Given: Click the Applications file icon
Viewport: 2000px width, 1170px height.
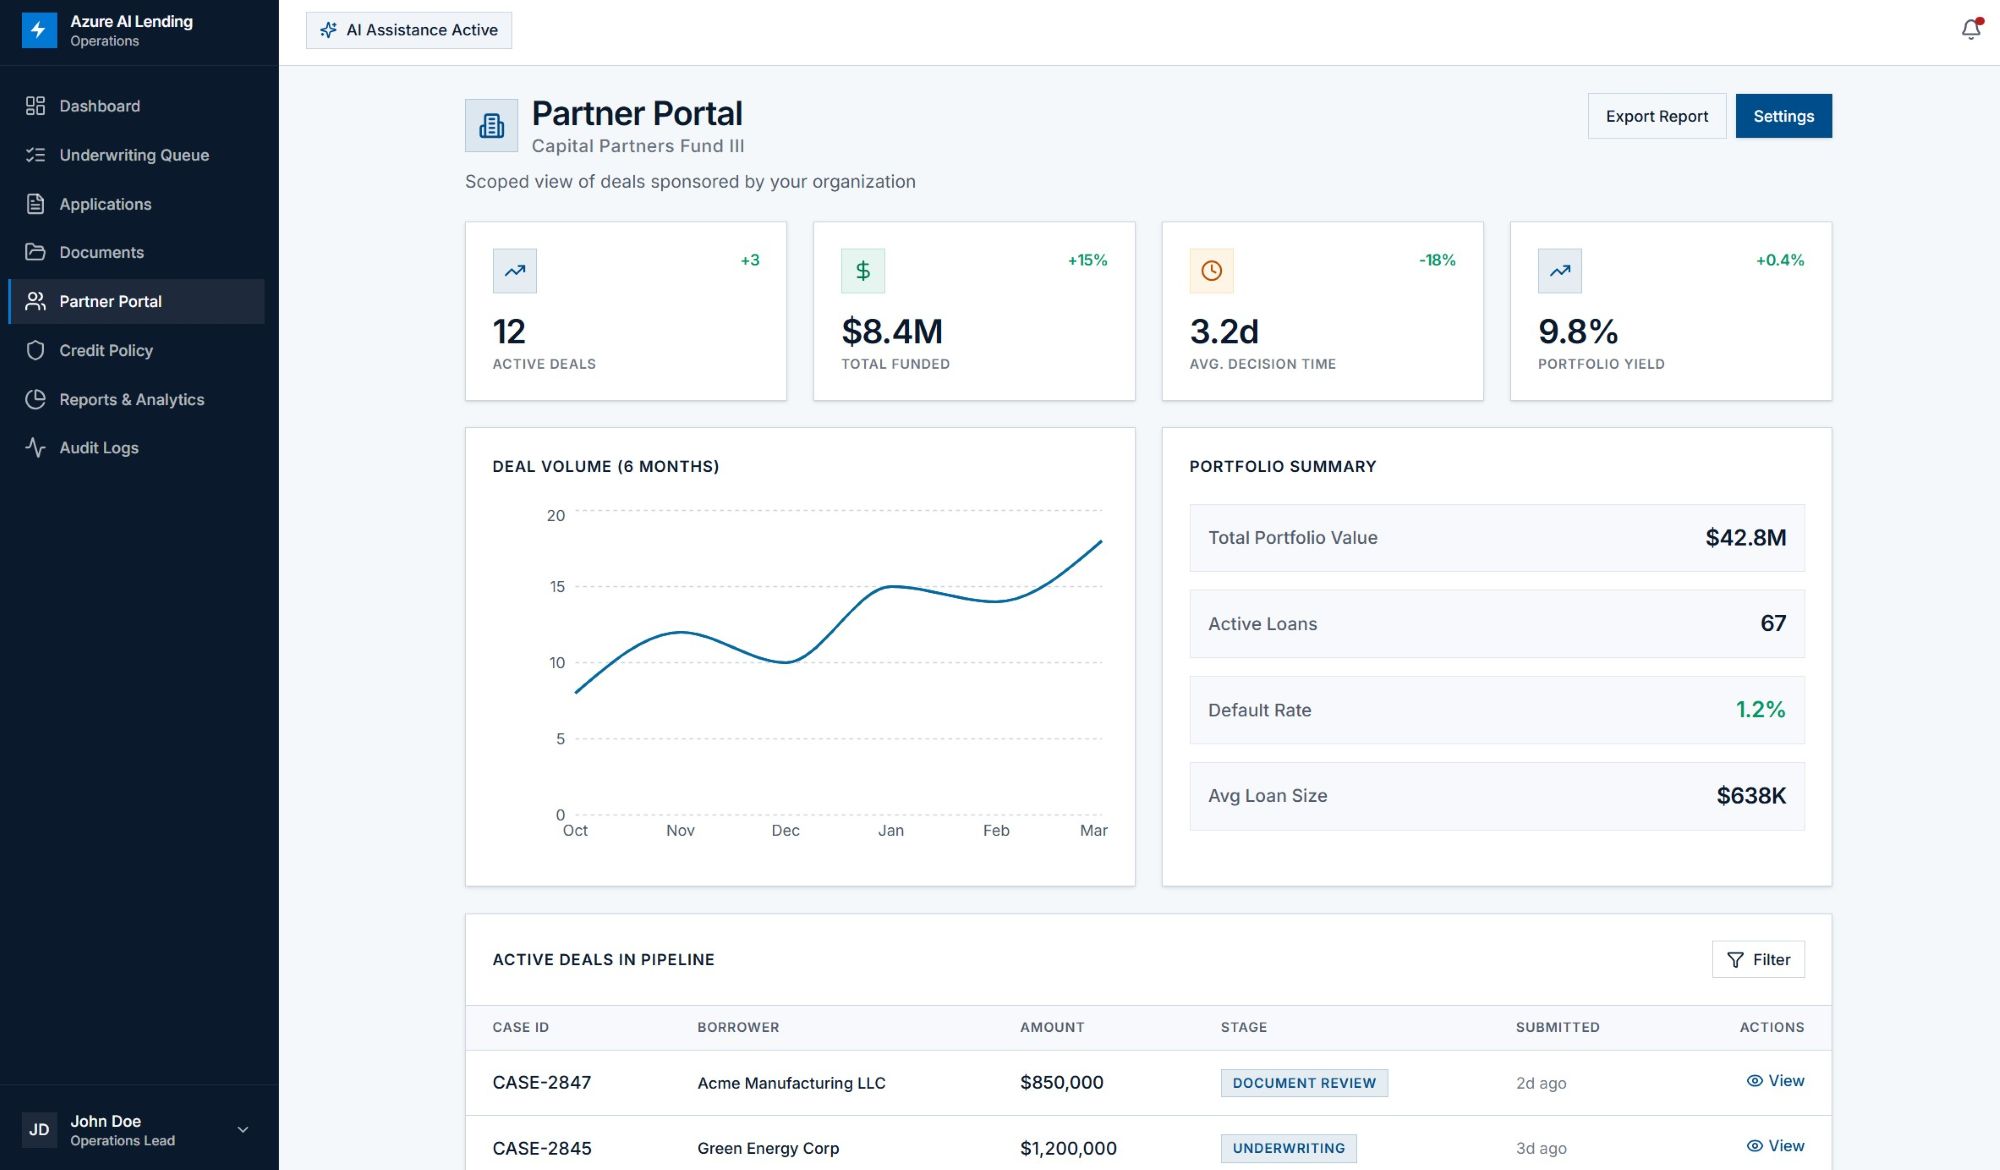Looking at the screenshot, I should tap(35, 204).
